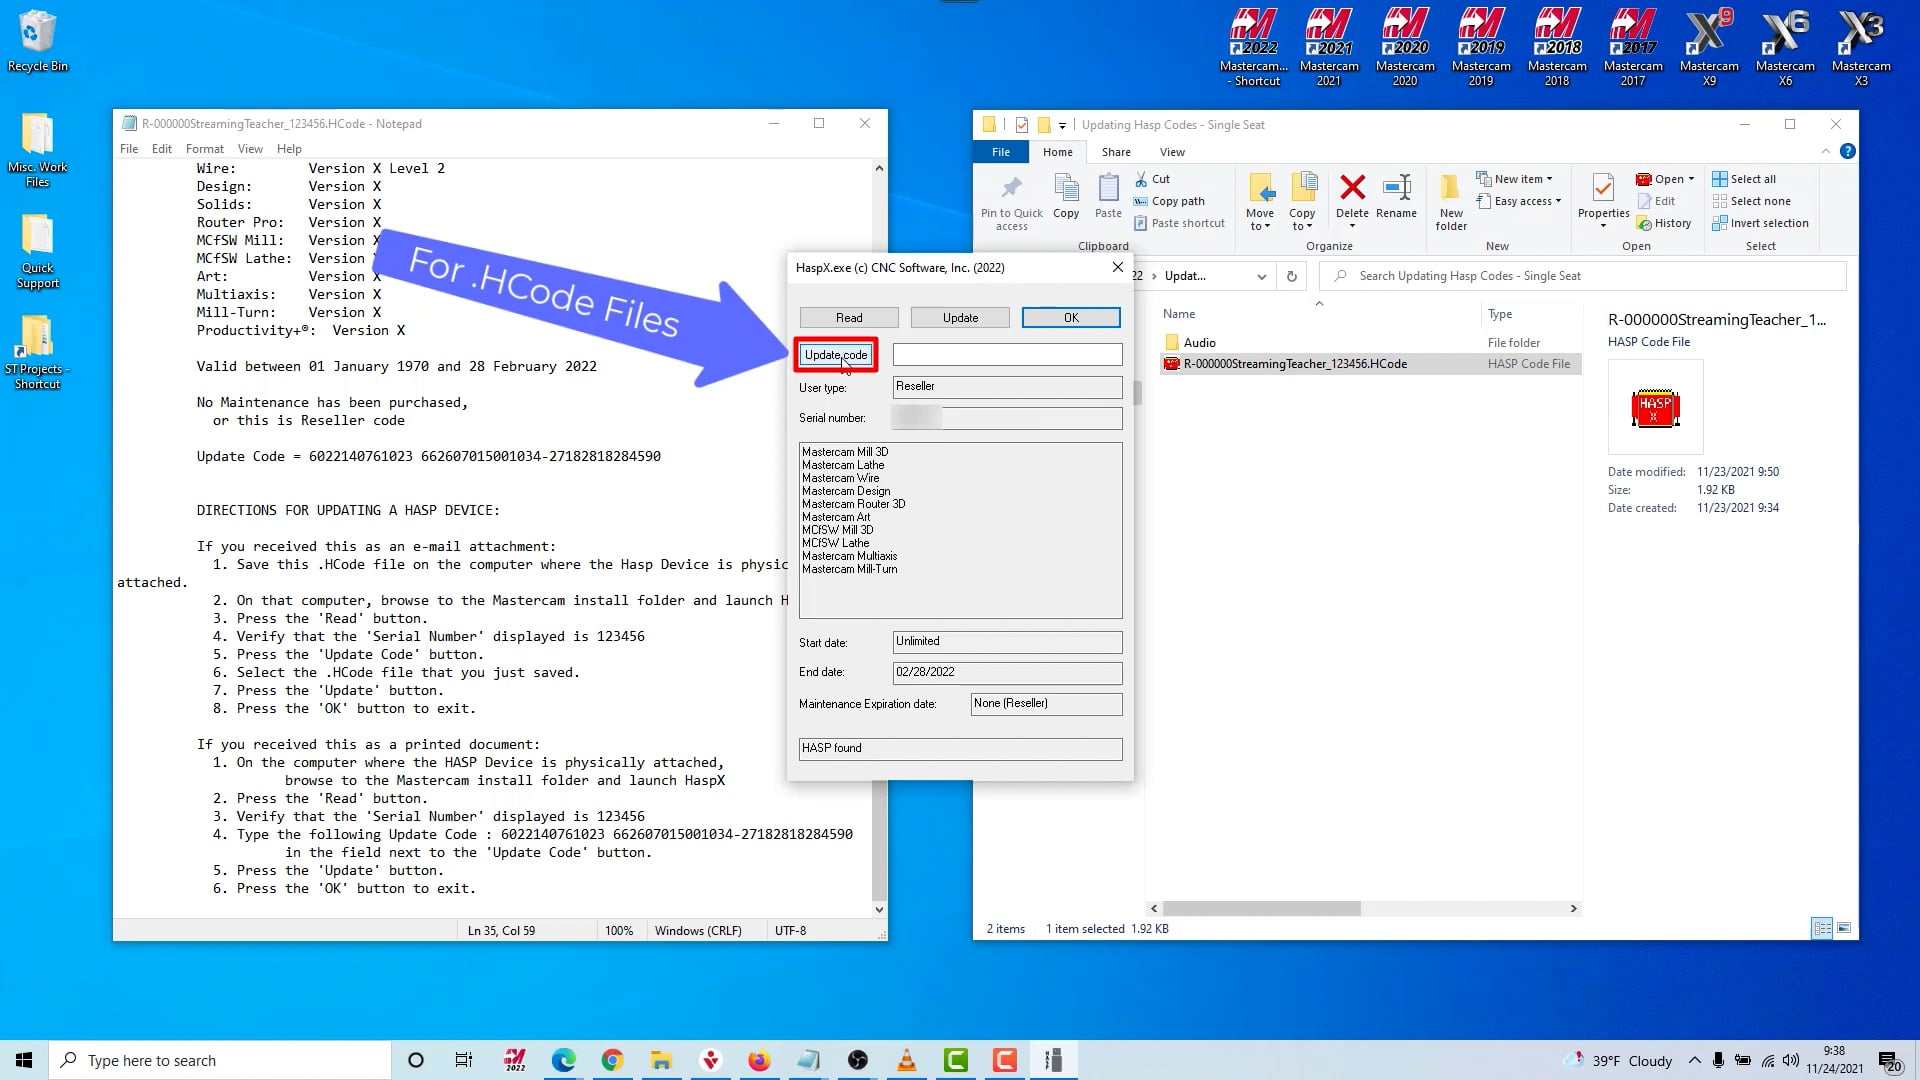This screenshot has height=1080, width=1920.
Task: Click the update code text field in HaspX
Action: [1007, 355]
